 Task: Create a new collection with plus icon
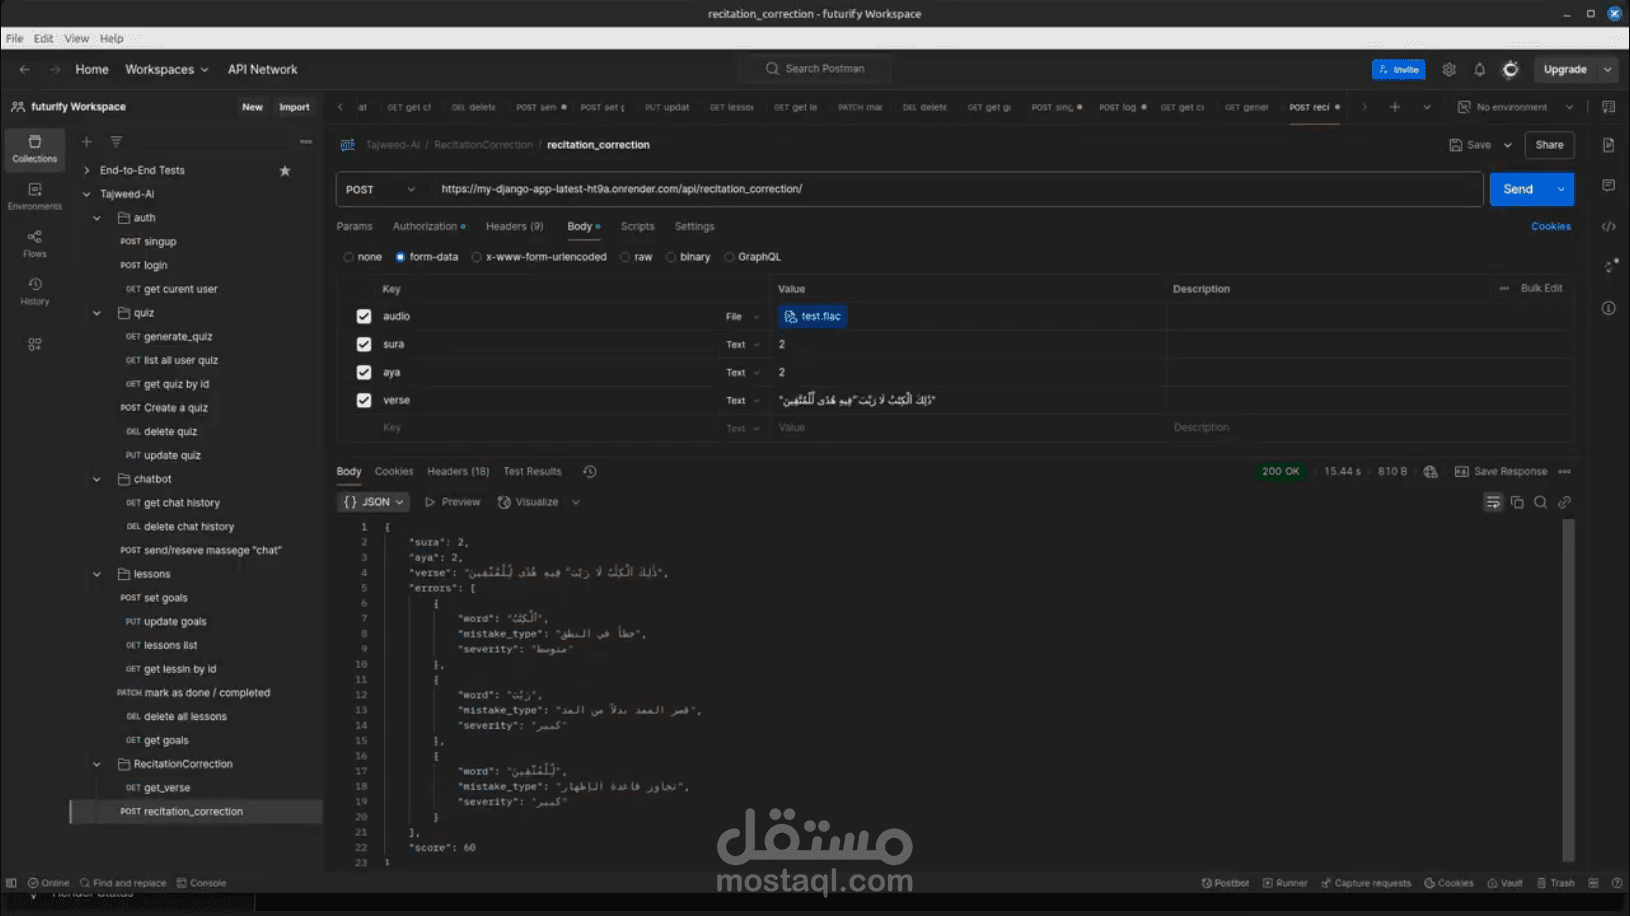point(87,142)
